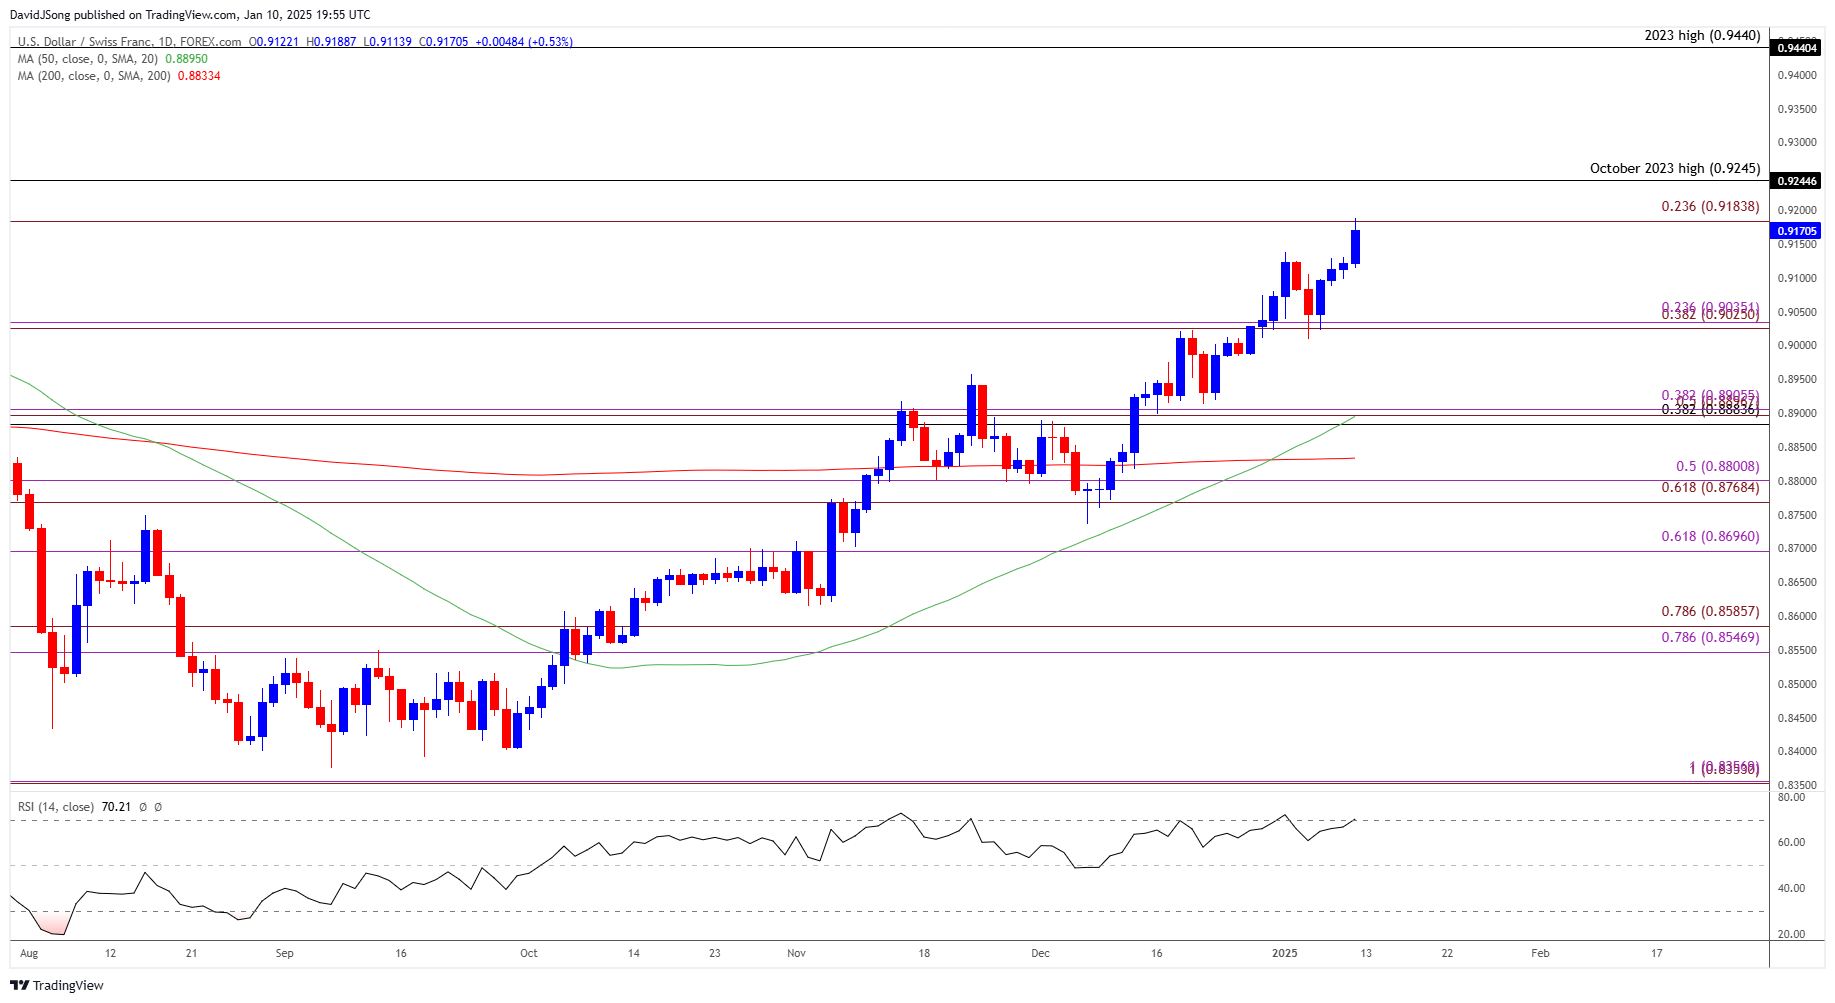Click the MA 200 indicator label
This screenshot has width=1835, height=1003.
(x=95, y=76)
